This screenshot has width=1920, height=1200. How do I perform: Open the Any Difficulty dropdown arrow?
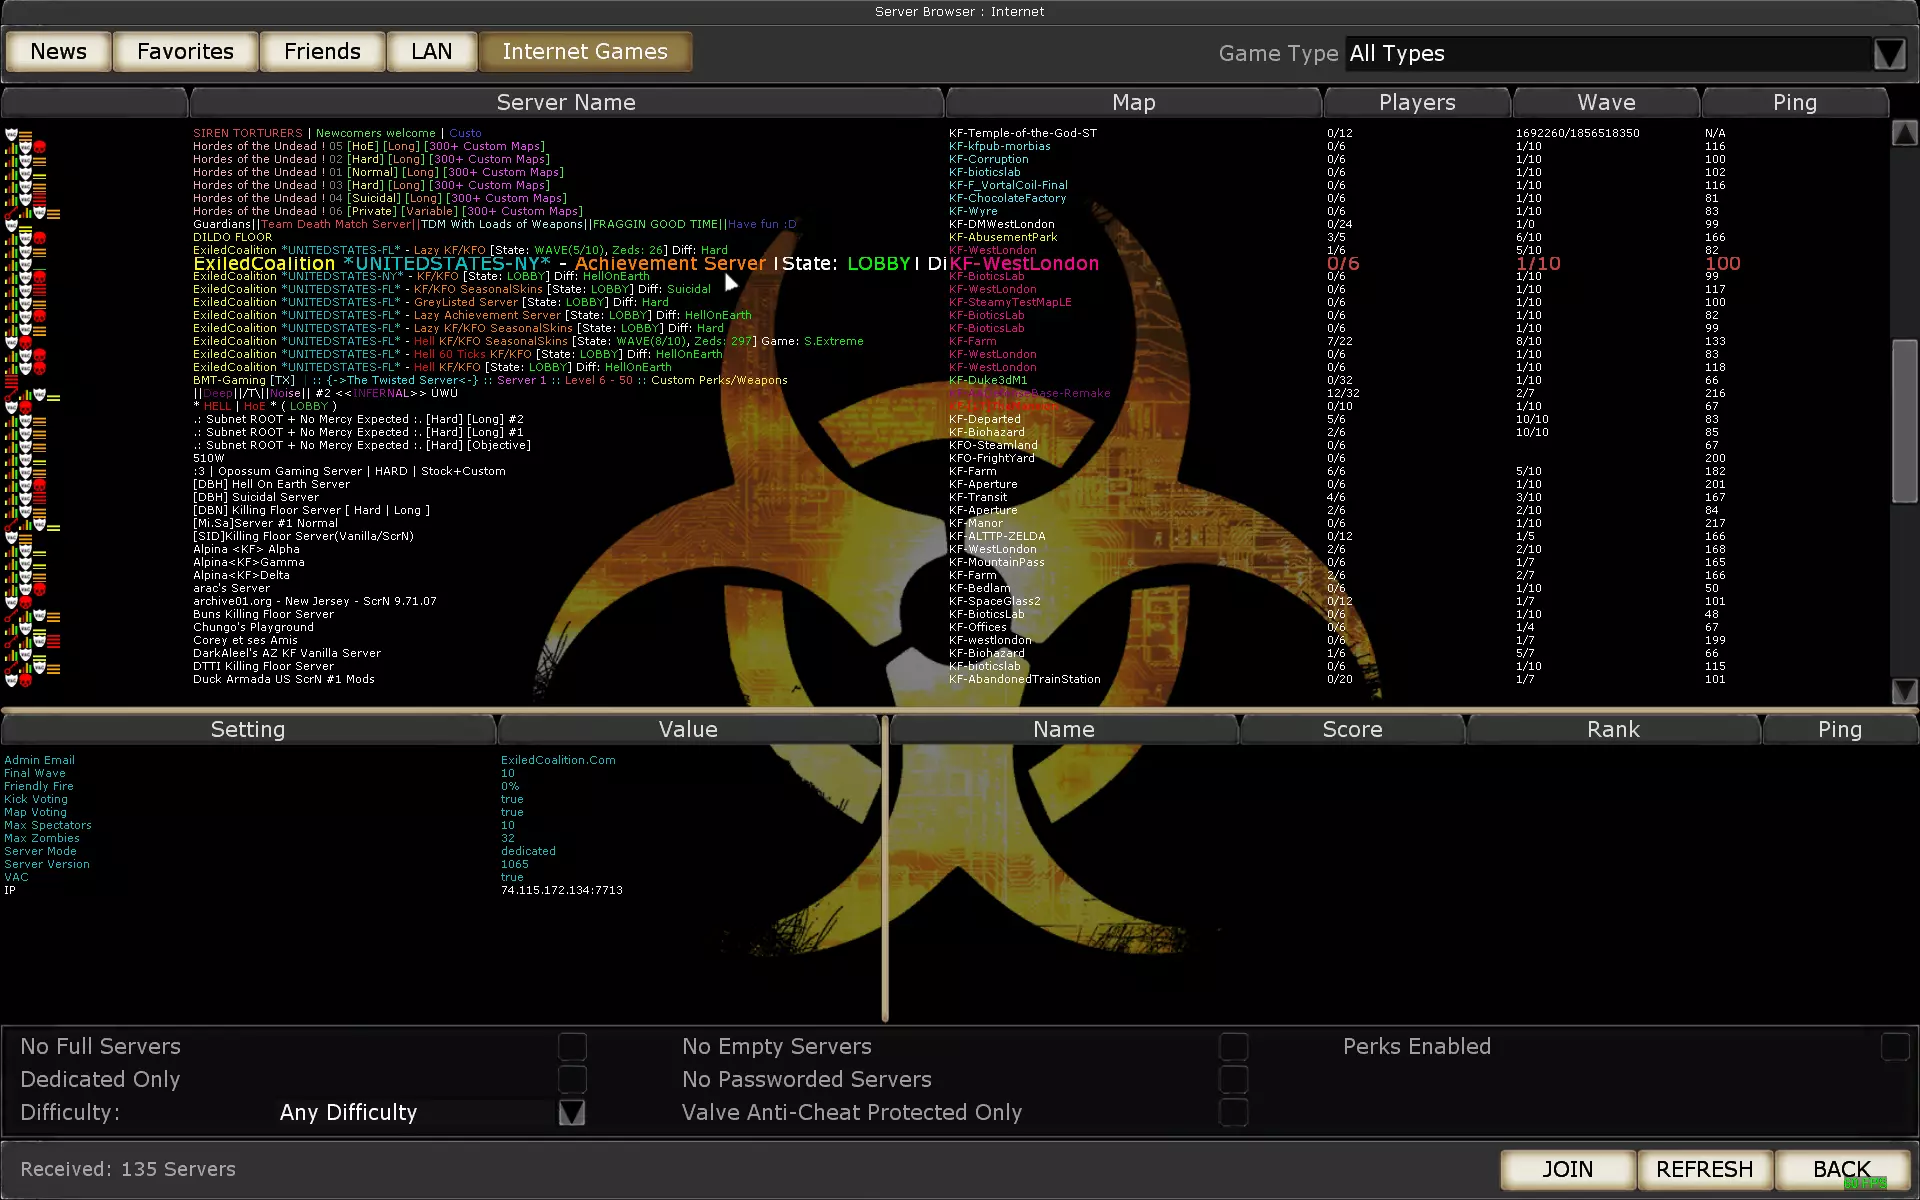(571, 1112)
